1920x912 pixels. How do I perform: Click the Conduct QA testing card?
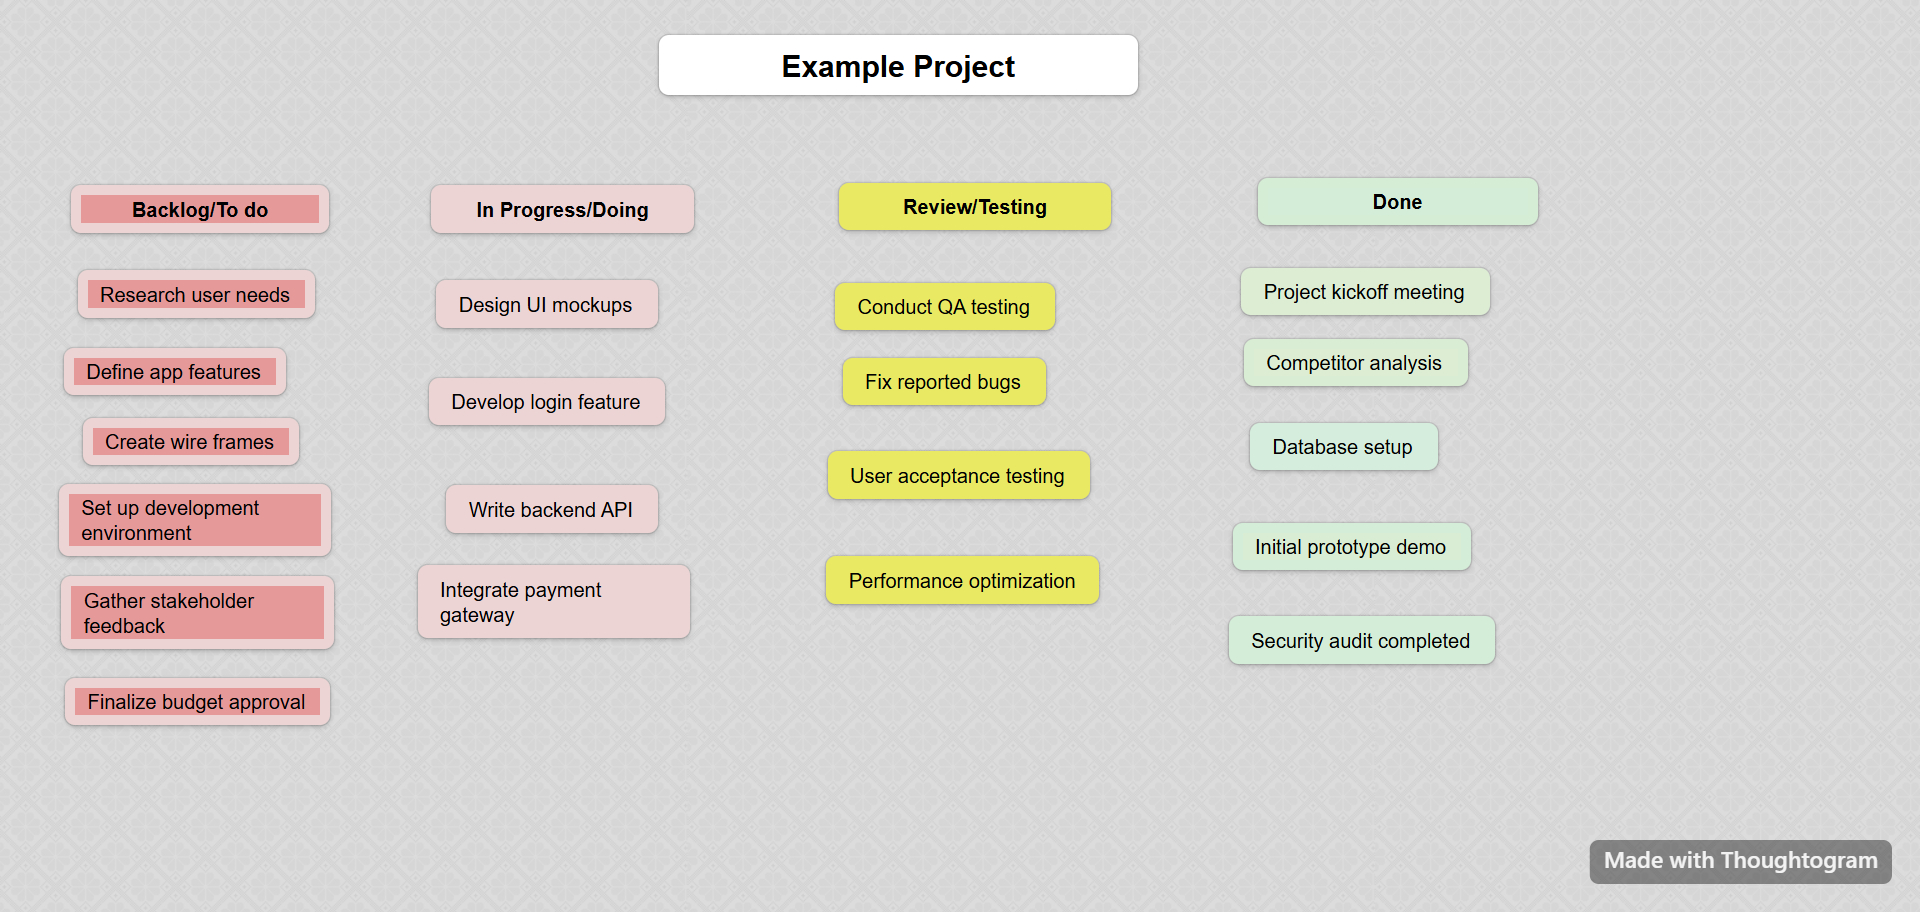tap(944, 307)
